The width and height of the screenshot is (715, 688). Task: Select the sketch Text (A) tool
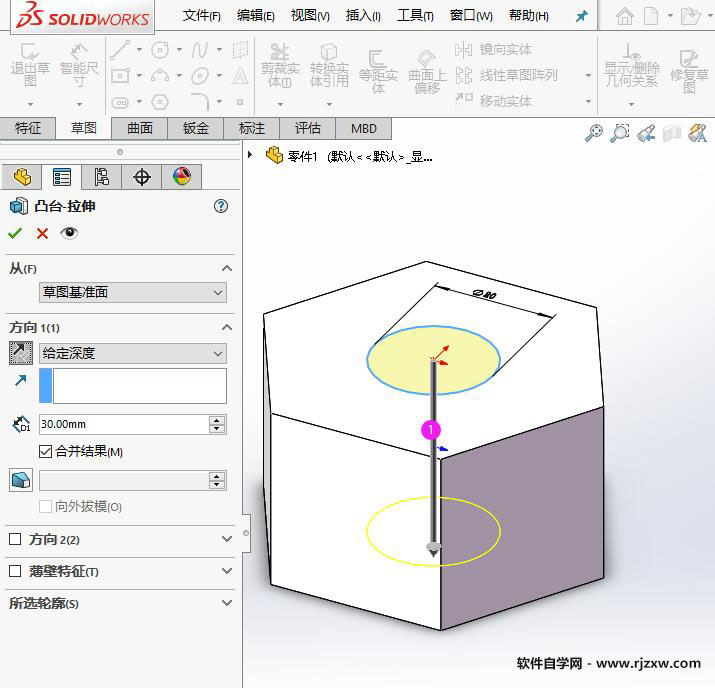click(240, 76)
